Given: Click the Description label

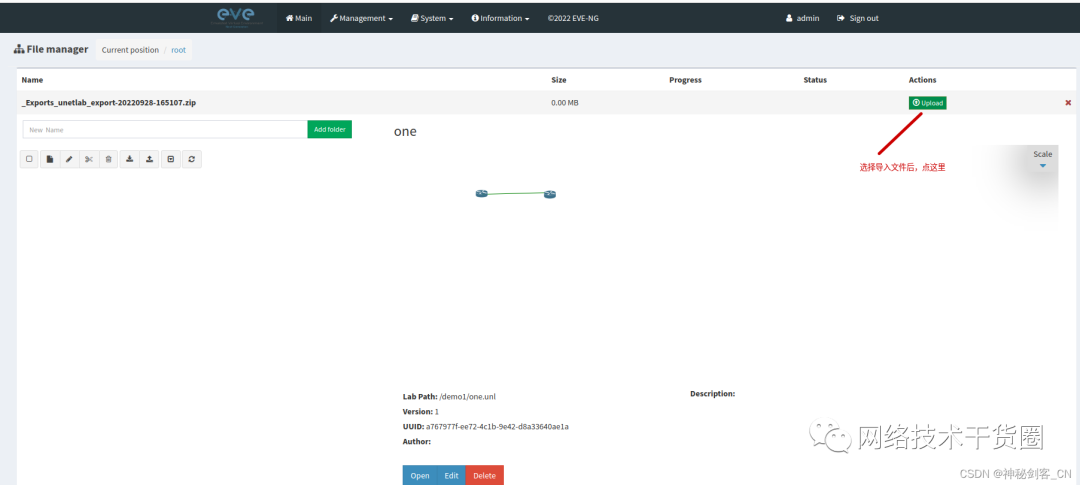Looking at the screenshot, I should [713, 394].
